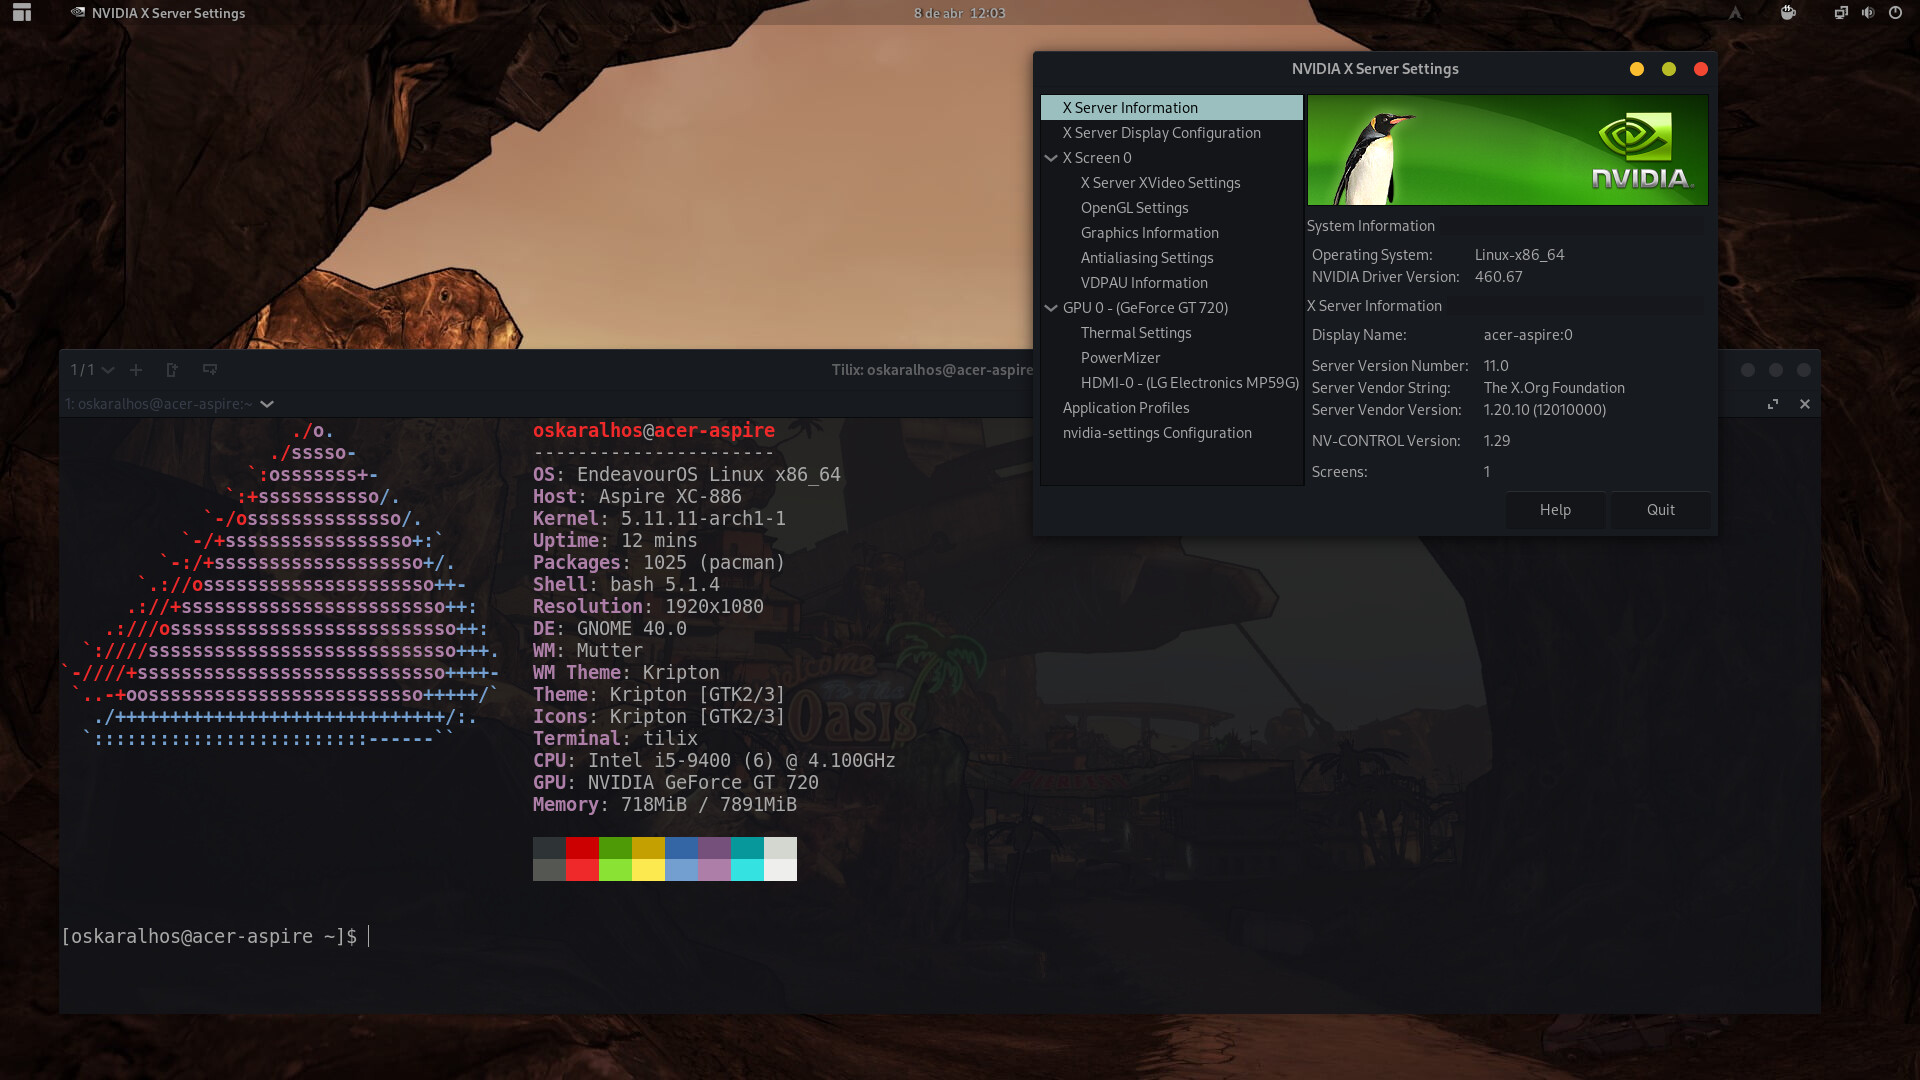Collapse the X Screen 0 tree node

[1051, 158]
